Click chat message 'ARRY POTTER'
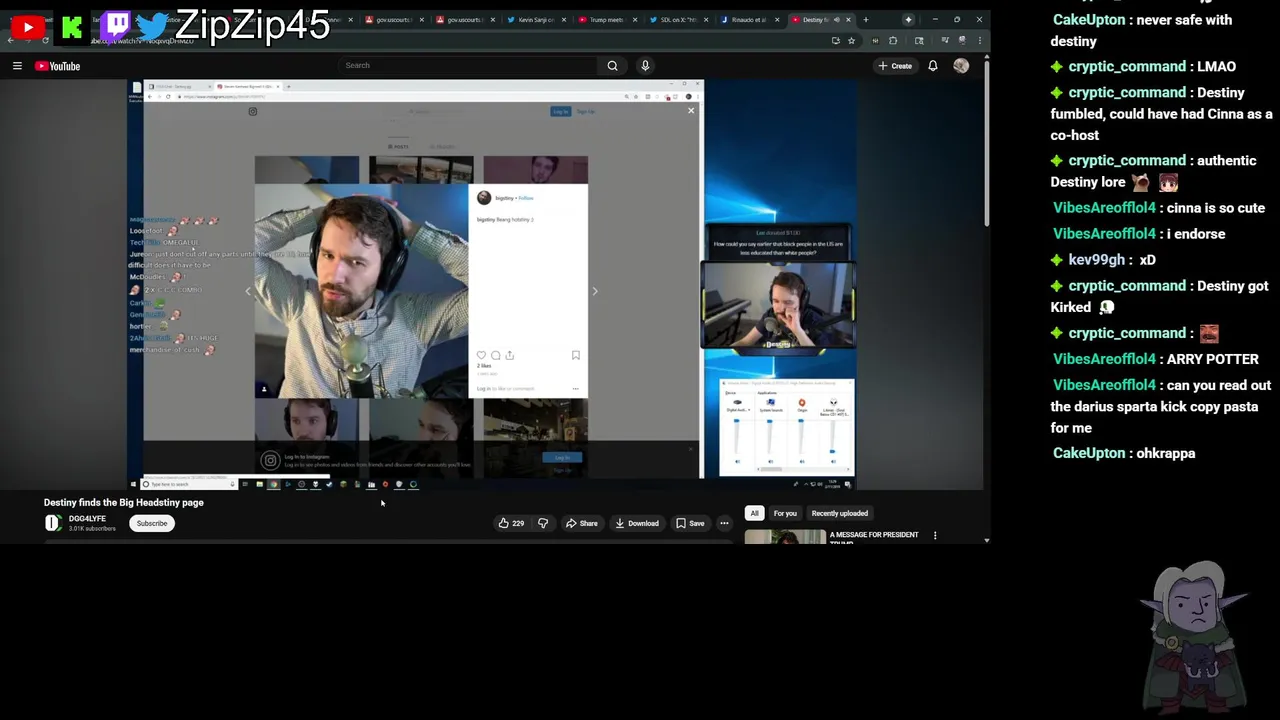 pyautogui.click(x=1156, y=359)
